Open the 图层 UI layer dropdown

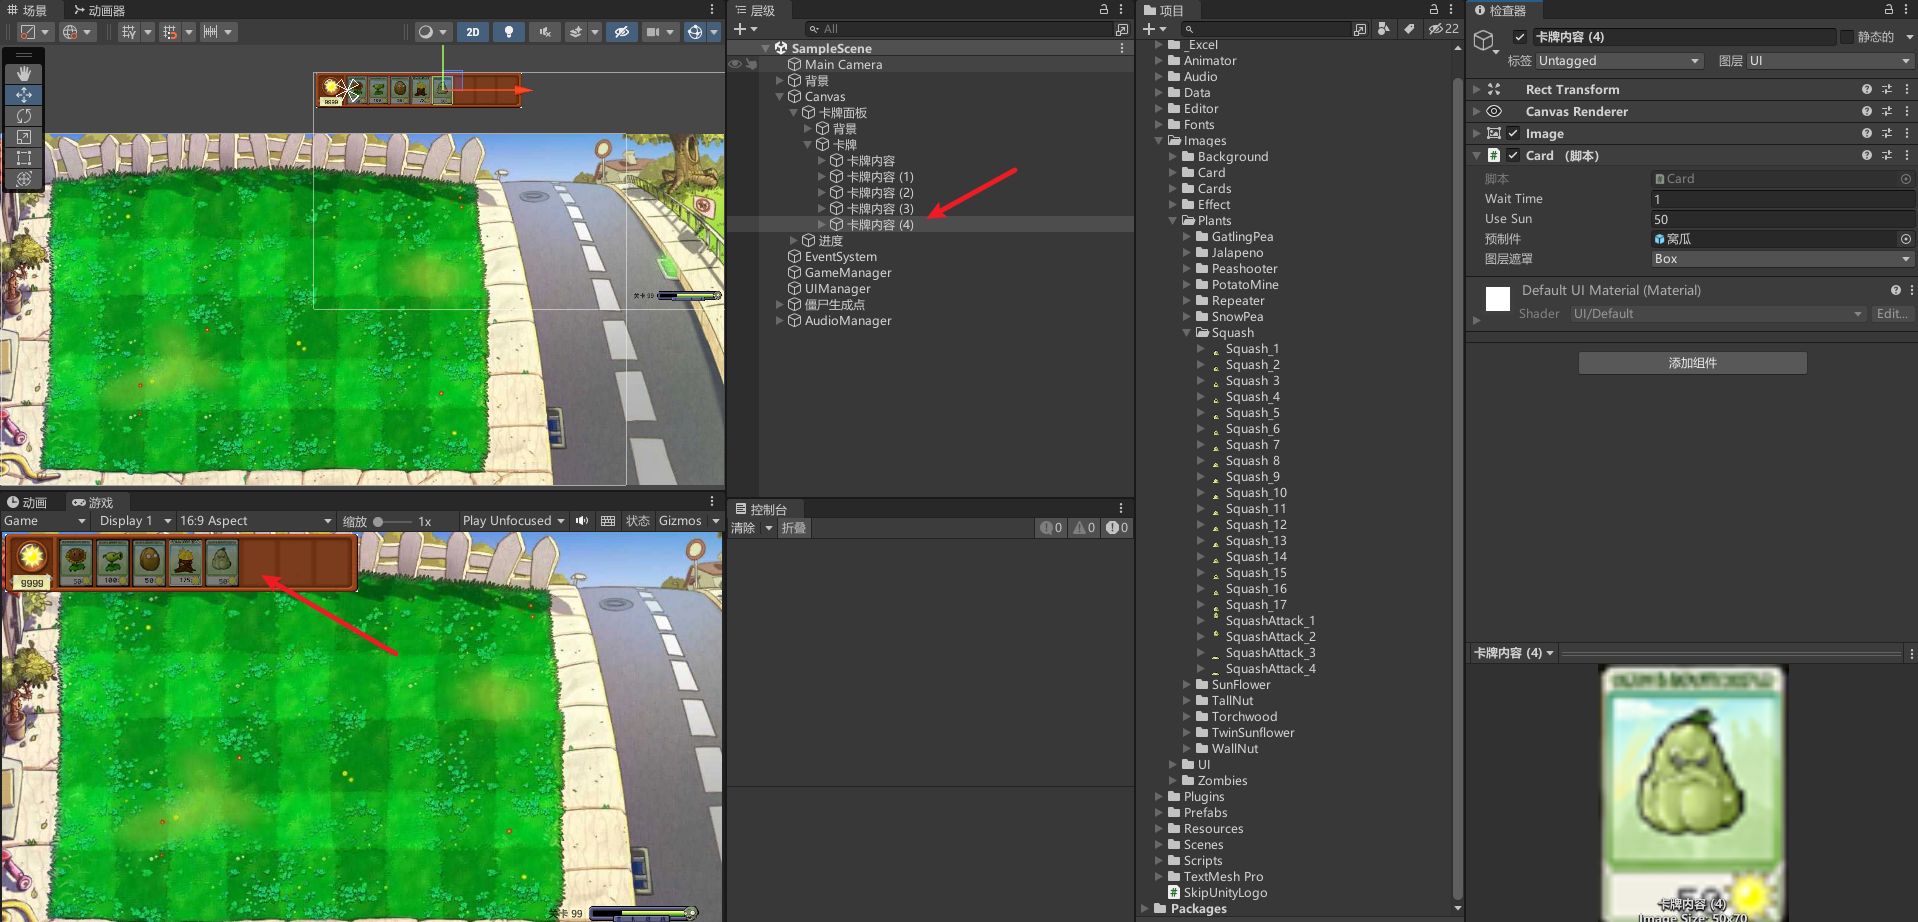coord(1829,61)
